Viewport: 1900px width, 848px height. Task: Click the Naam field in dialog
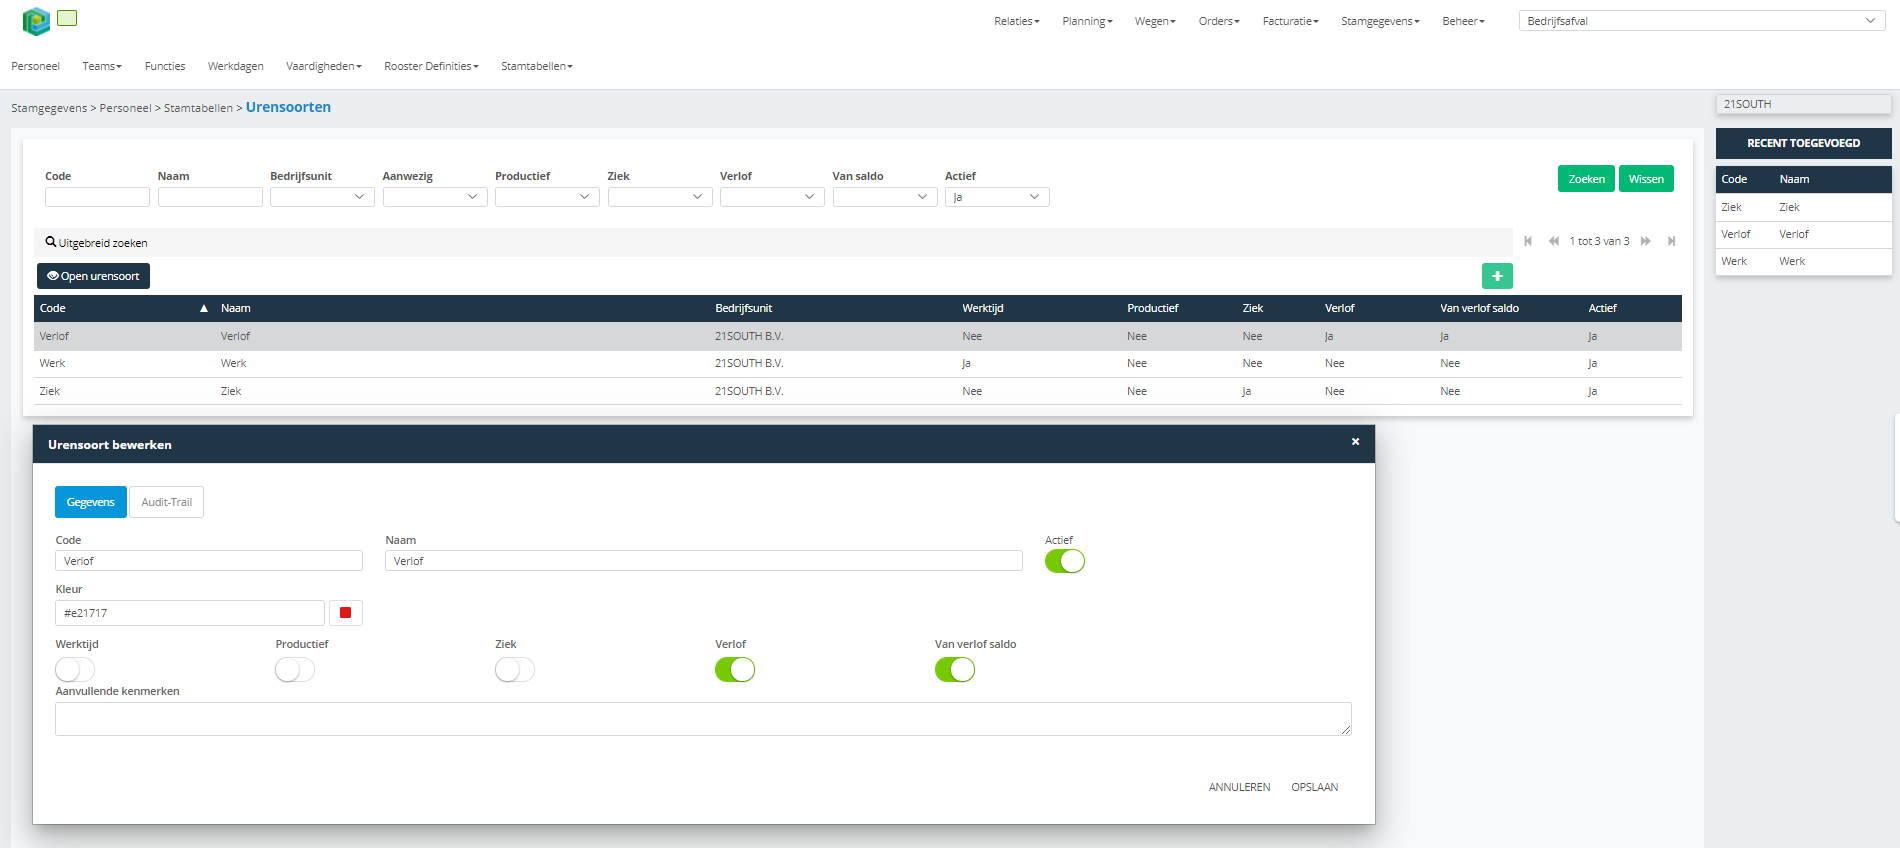704,561
